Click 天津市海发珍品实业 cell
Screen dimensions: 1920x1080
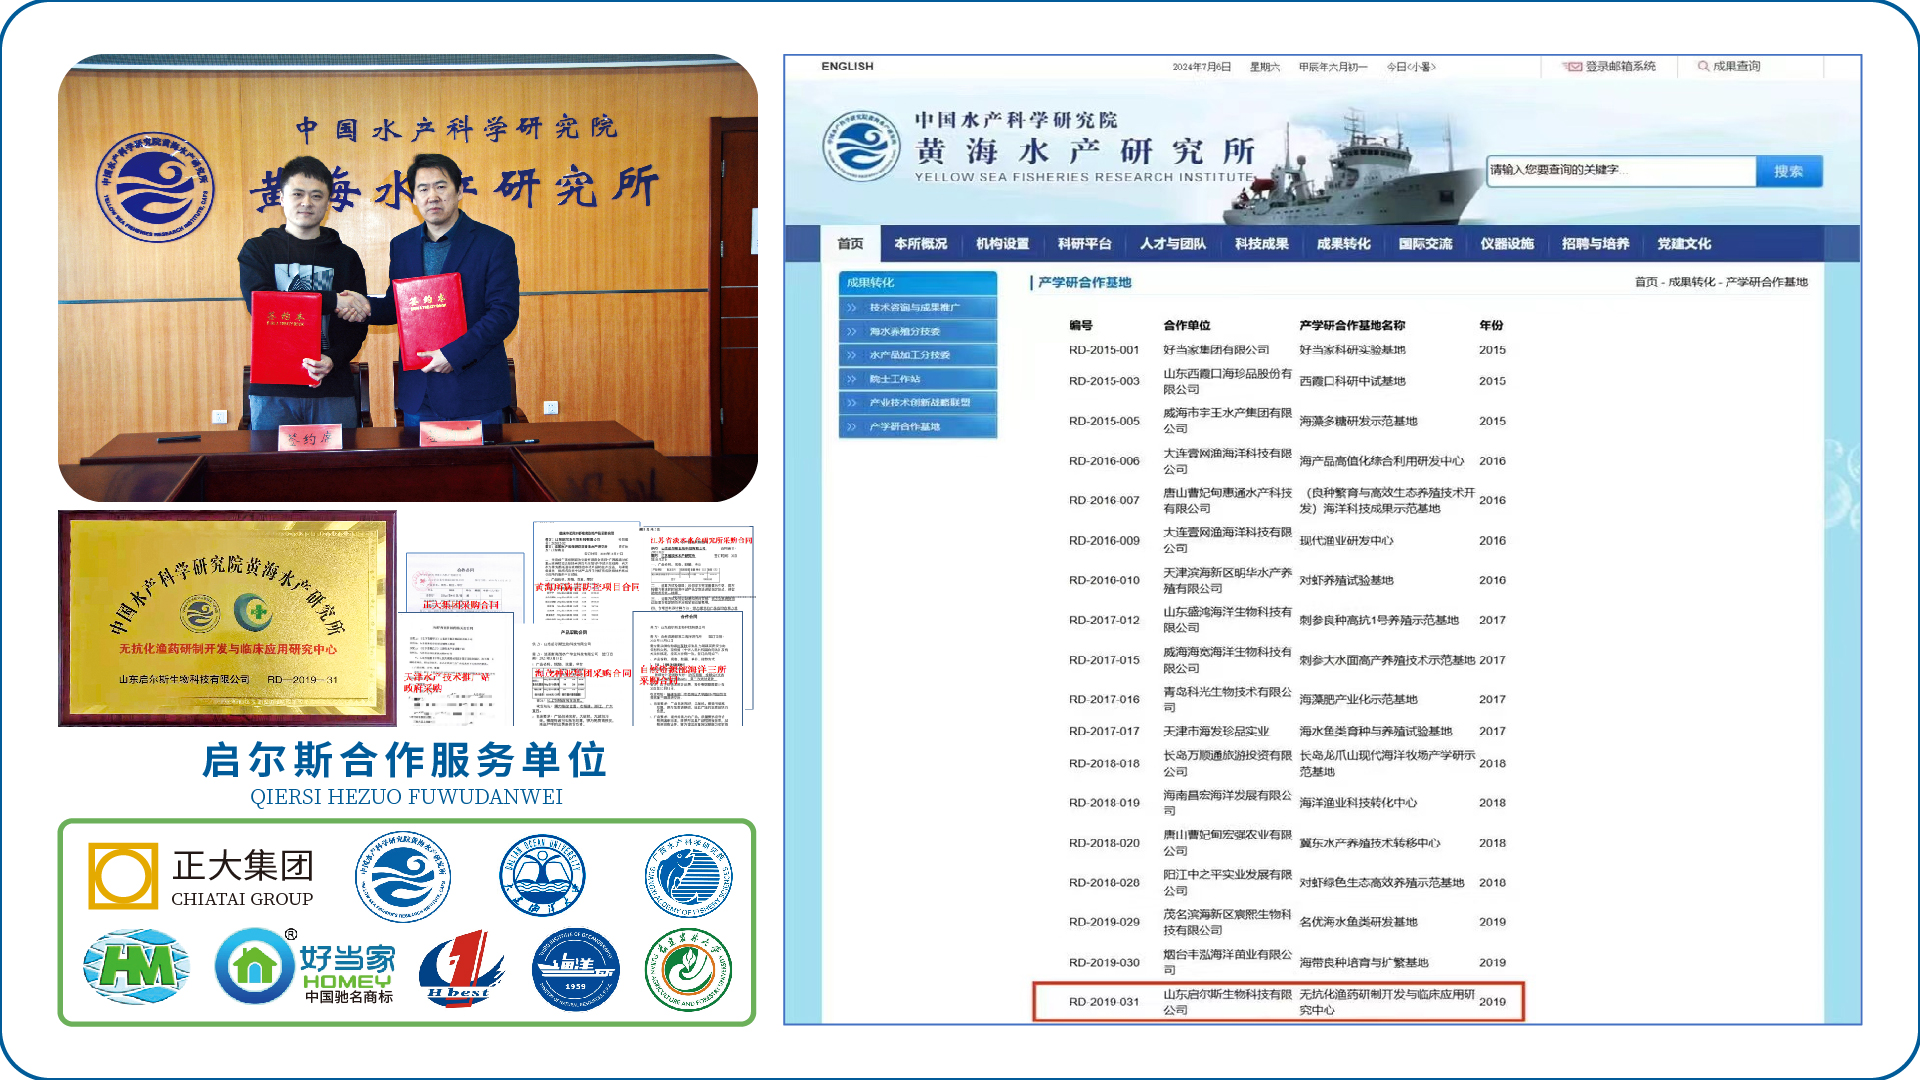tap(1216, 731)
